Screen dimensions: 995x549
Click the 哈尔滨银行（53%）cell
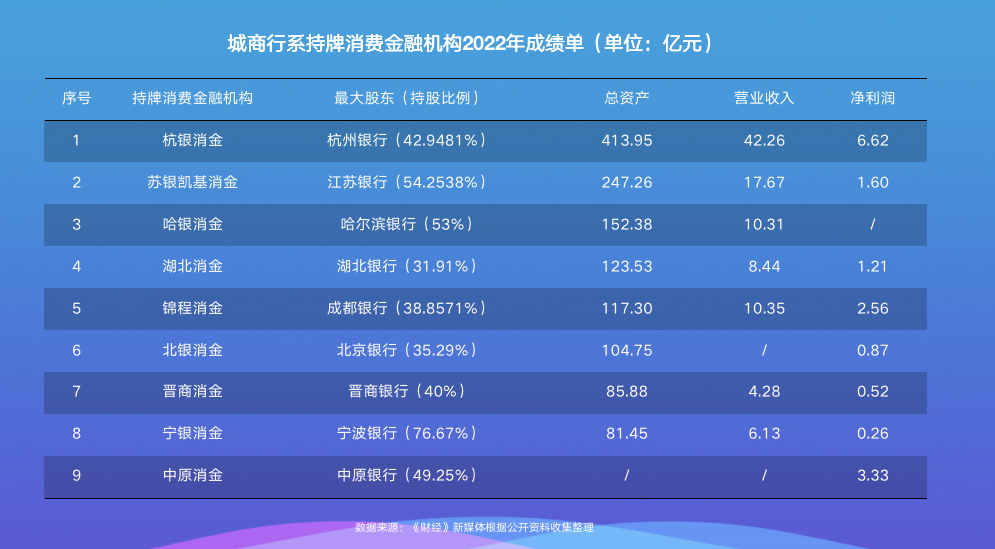pos(407,224)
